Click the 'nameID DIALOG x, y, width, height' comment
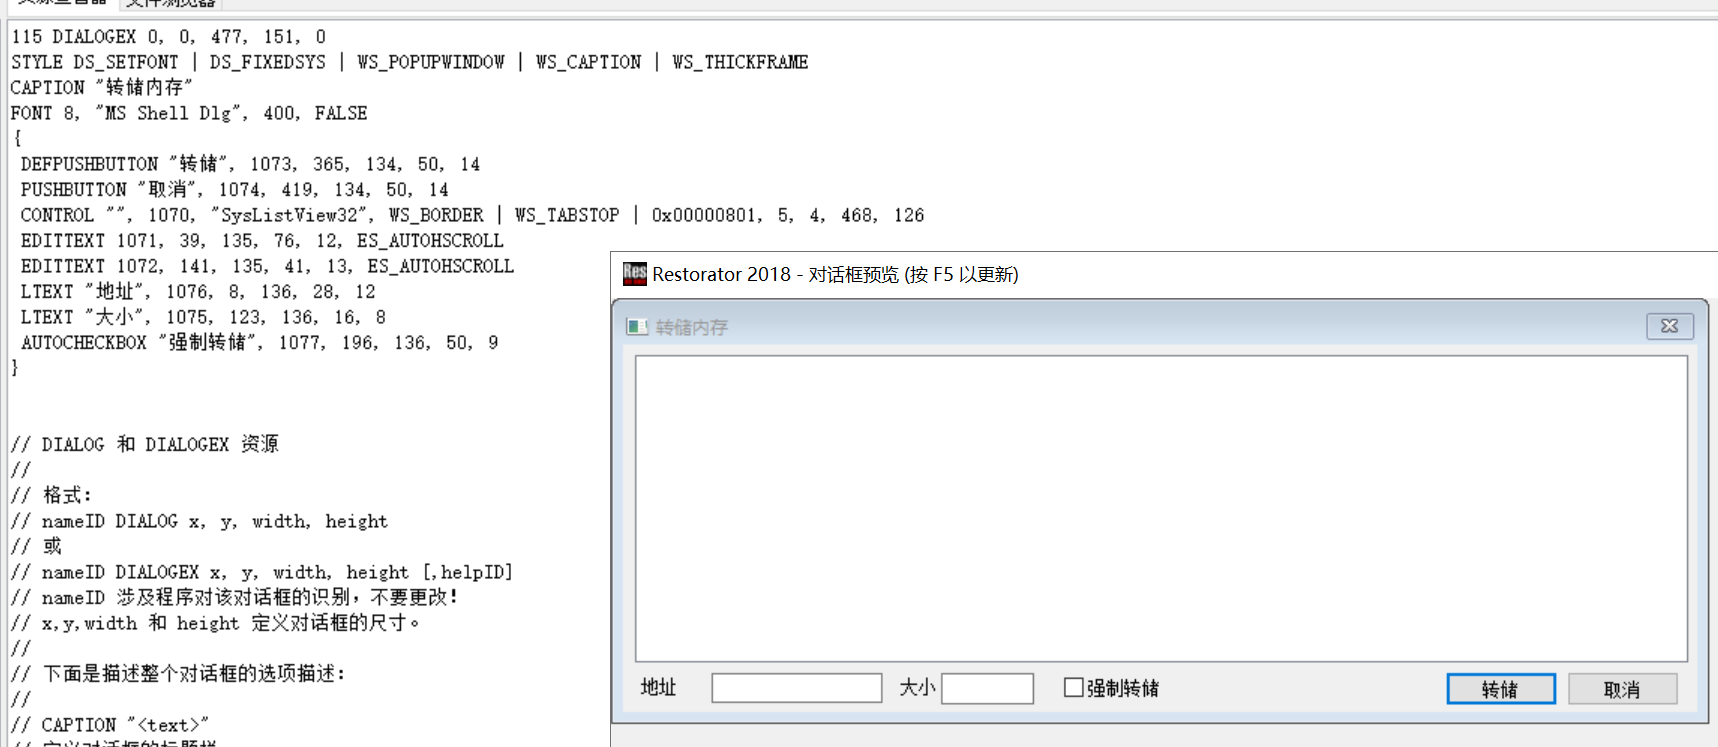This screenshot has height=747, width=1718. coord(199,521)
